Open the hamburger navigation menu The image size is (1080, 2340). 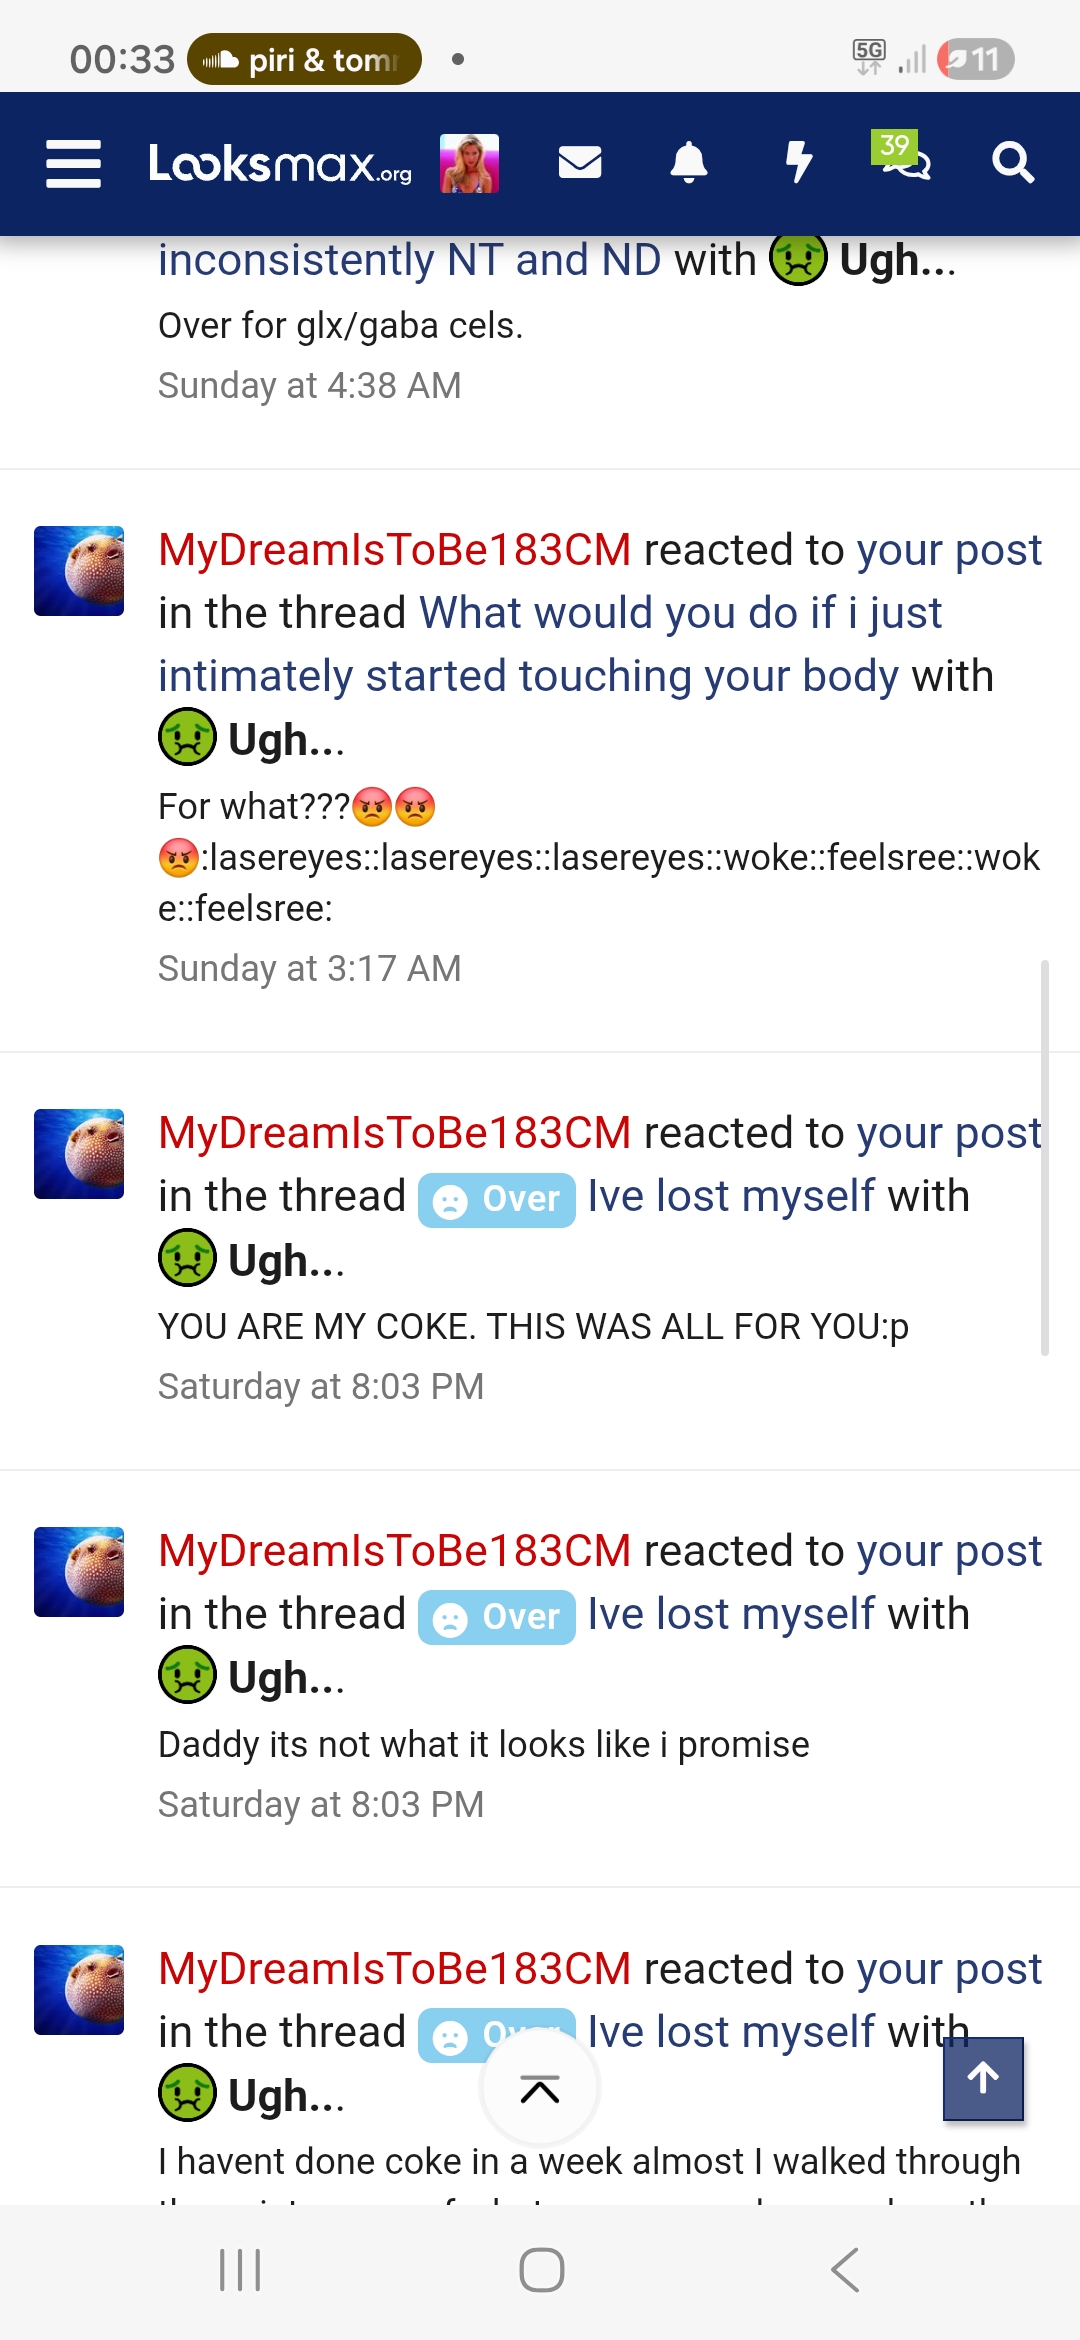click(73, 163)
